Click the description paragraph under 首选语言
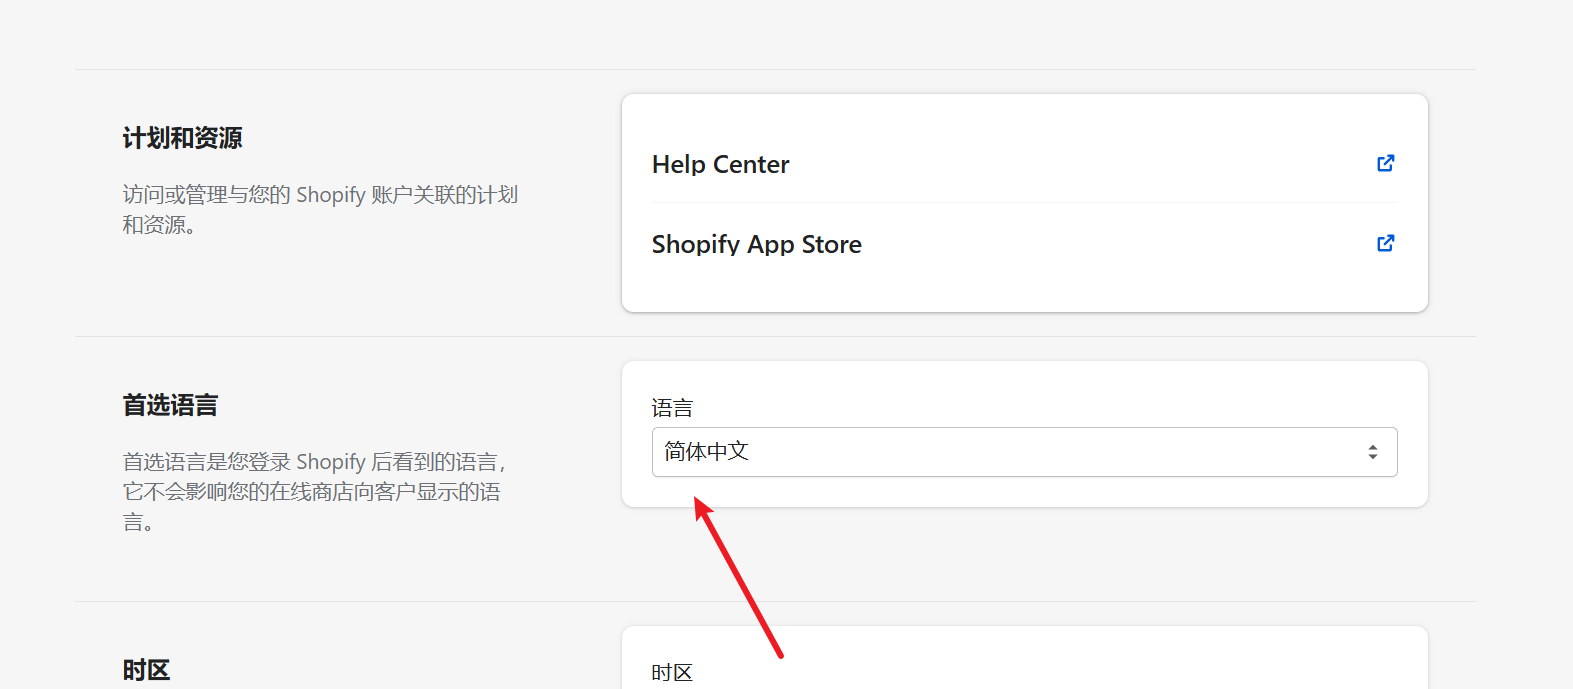Viewport: 1573px width, 689px height. (312, 491)
